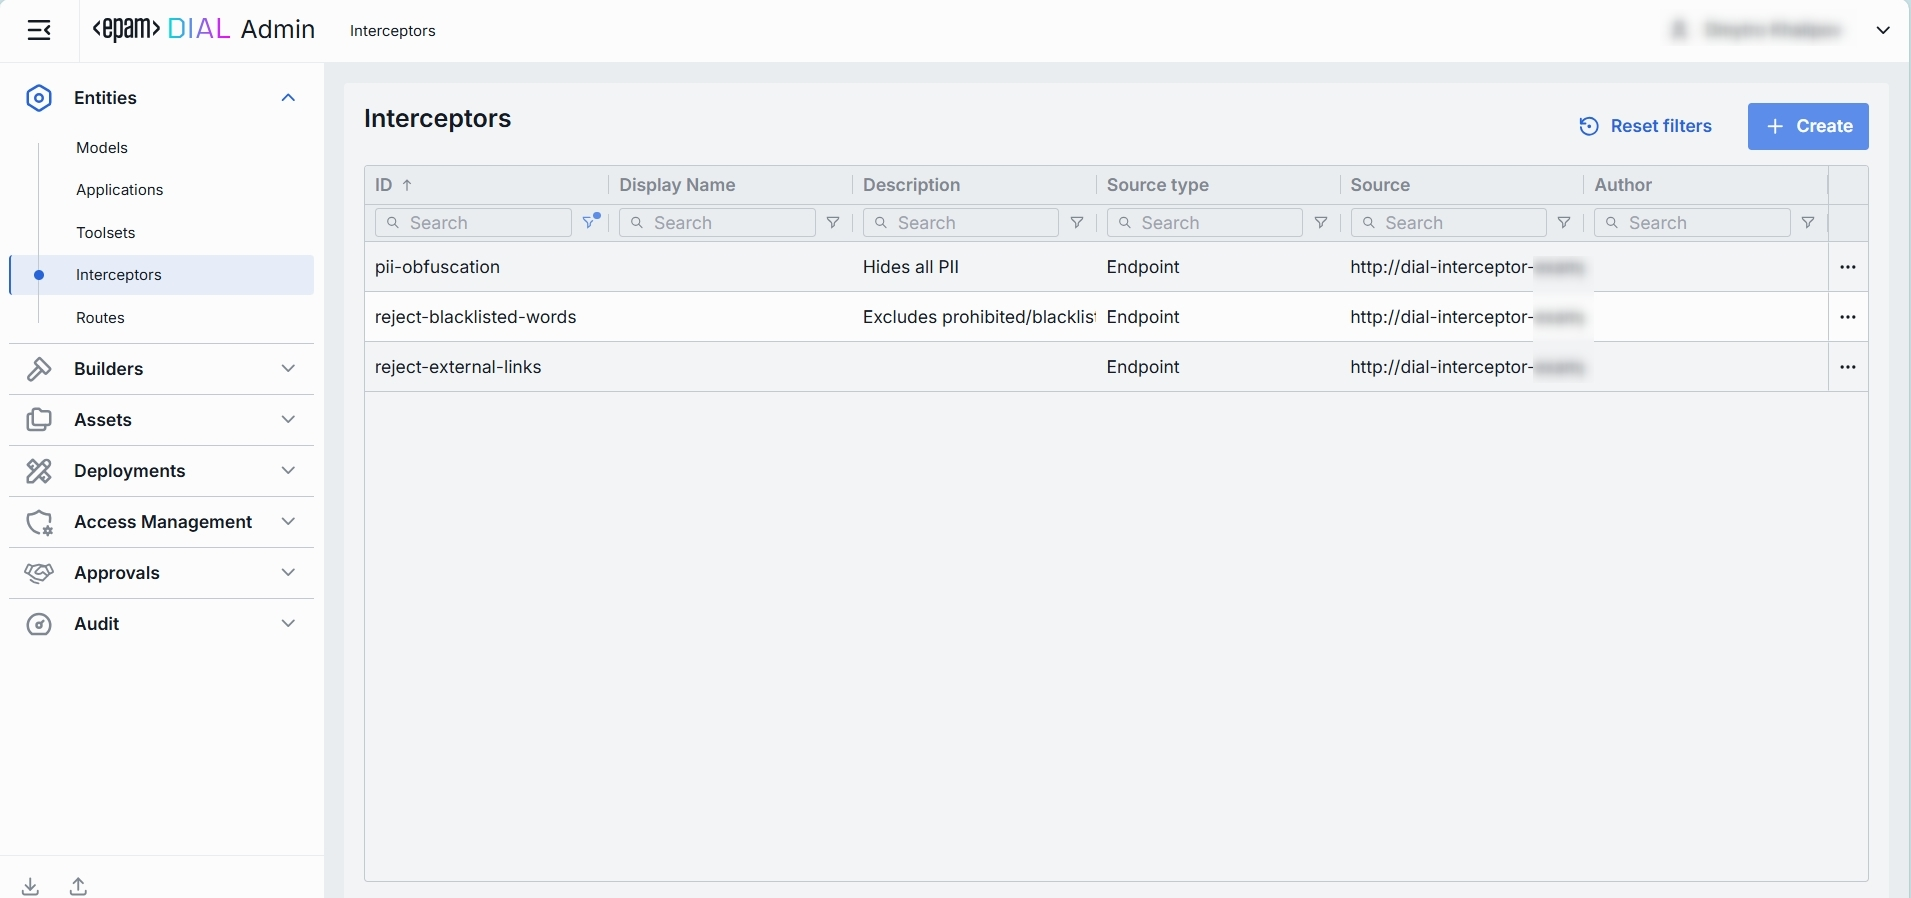Open the Display Name column filter icon

point(833,223)
